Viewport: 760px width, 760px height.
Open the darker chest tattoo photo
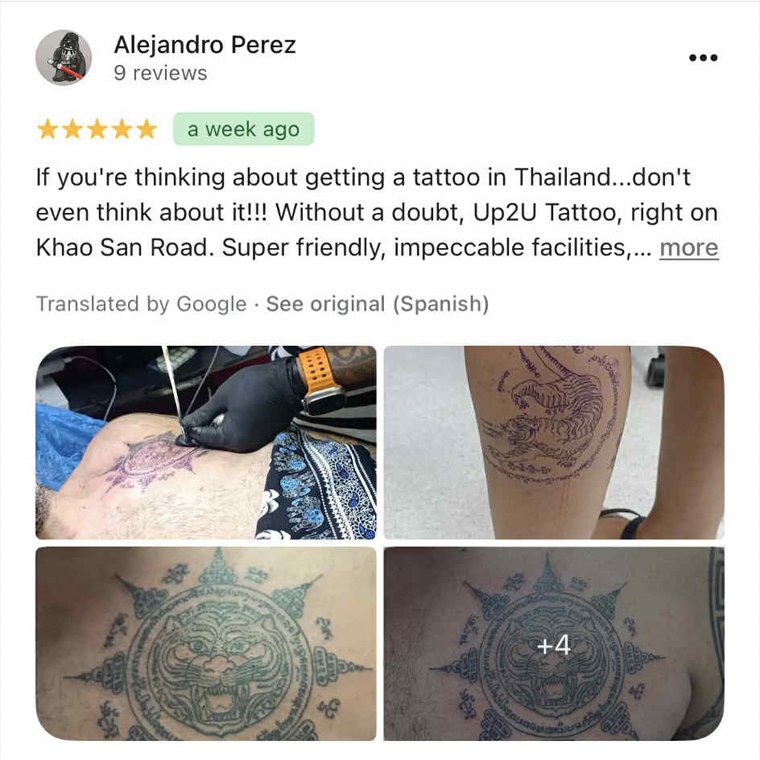click(554, 644)
